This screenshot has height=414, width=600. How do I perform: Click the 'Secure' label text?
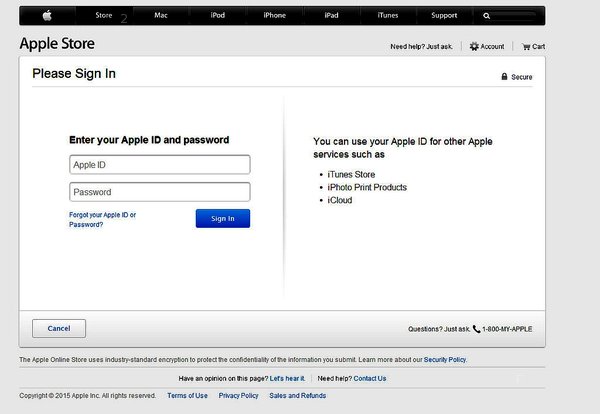click(x=522, y=77)
